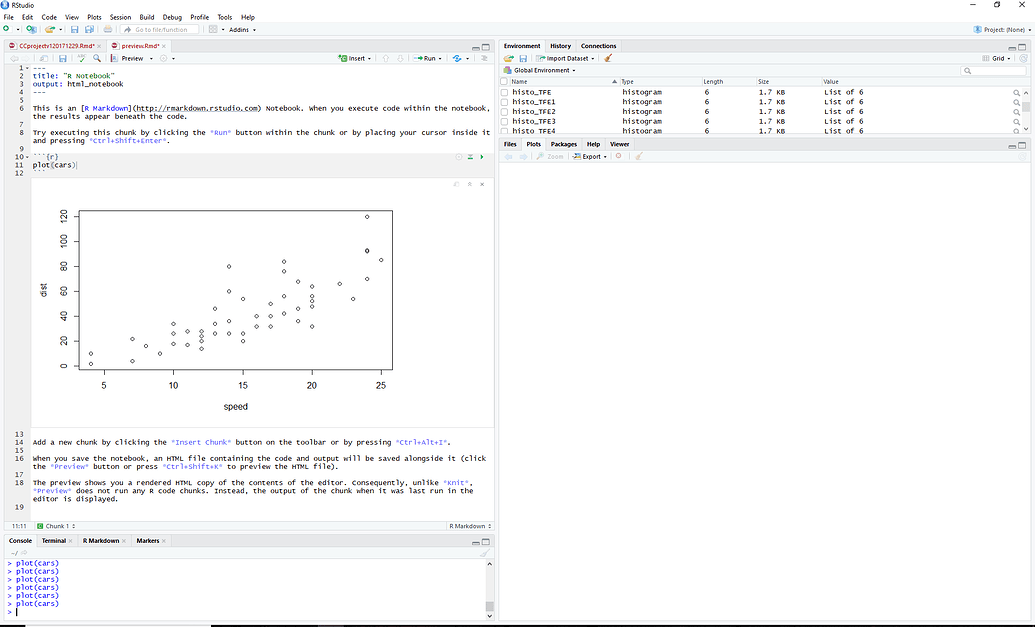Image resolution: width=1035 pixels, height=627 pixels.
Task: Open the Session menu
Action: click(x=120, y=17)
